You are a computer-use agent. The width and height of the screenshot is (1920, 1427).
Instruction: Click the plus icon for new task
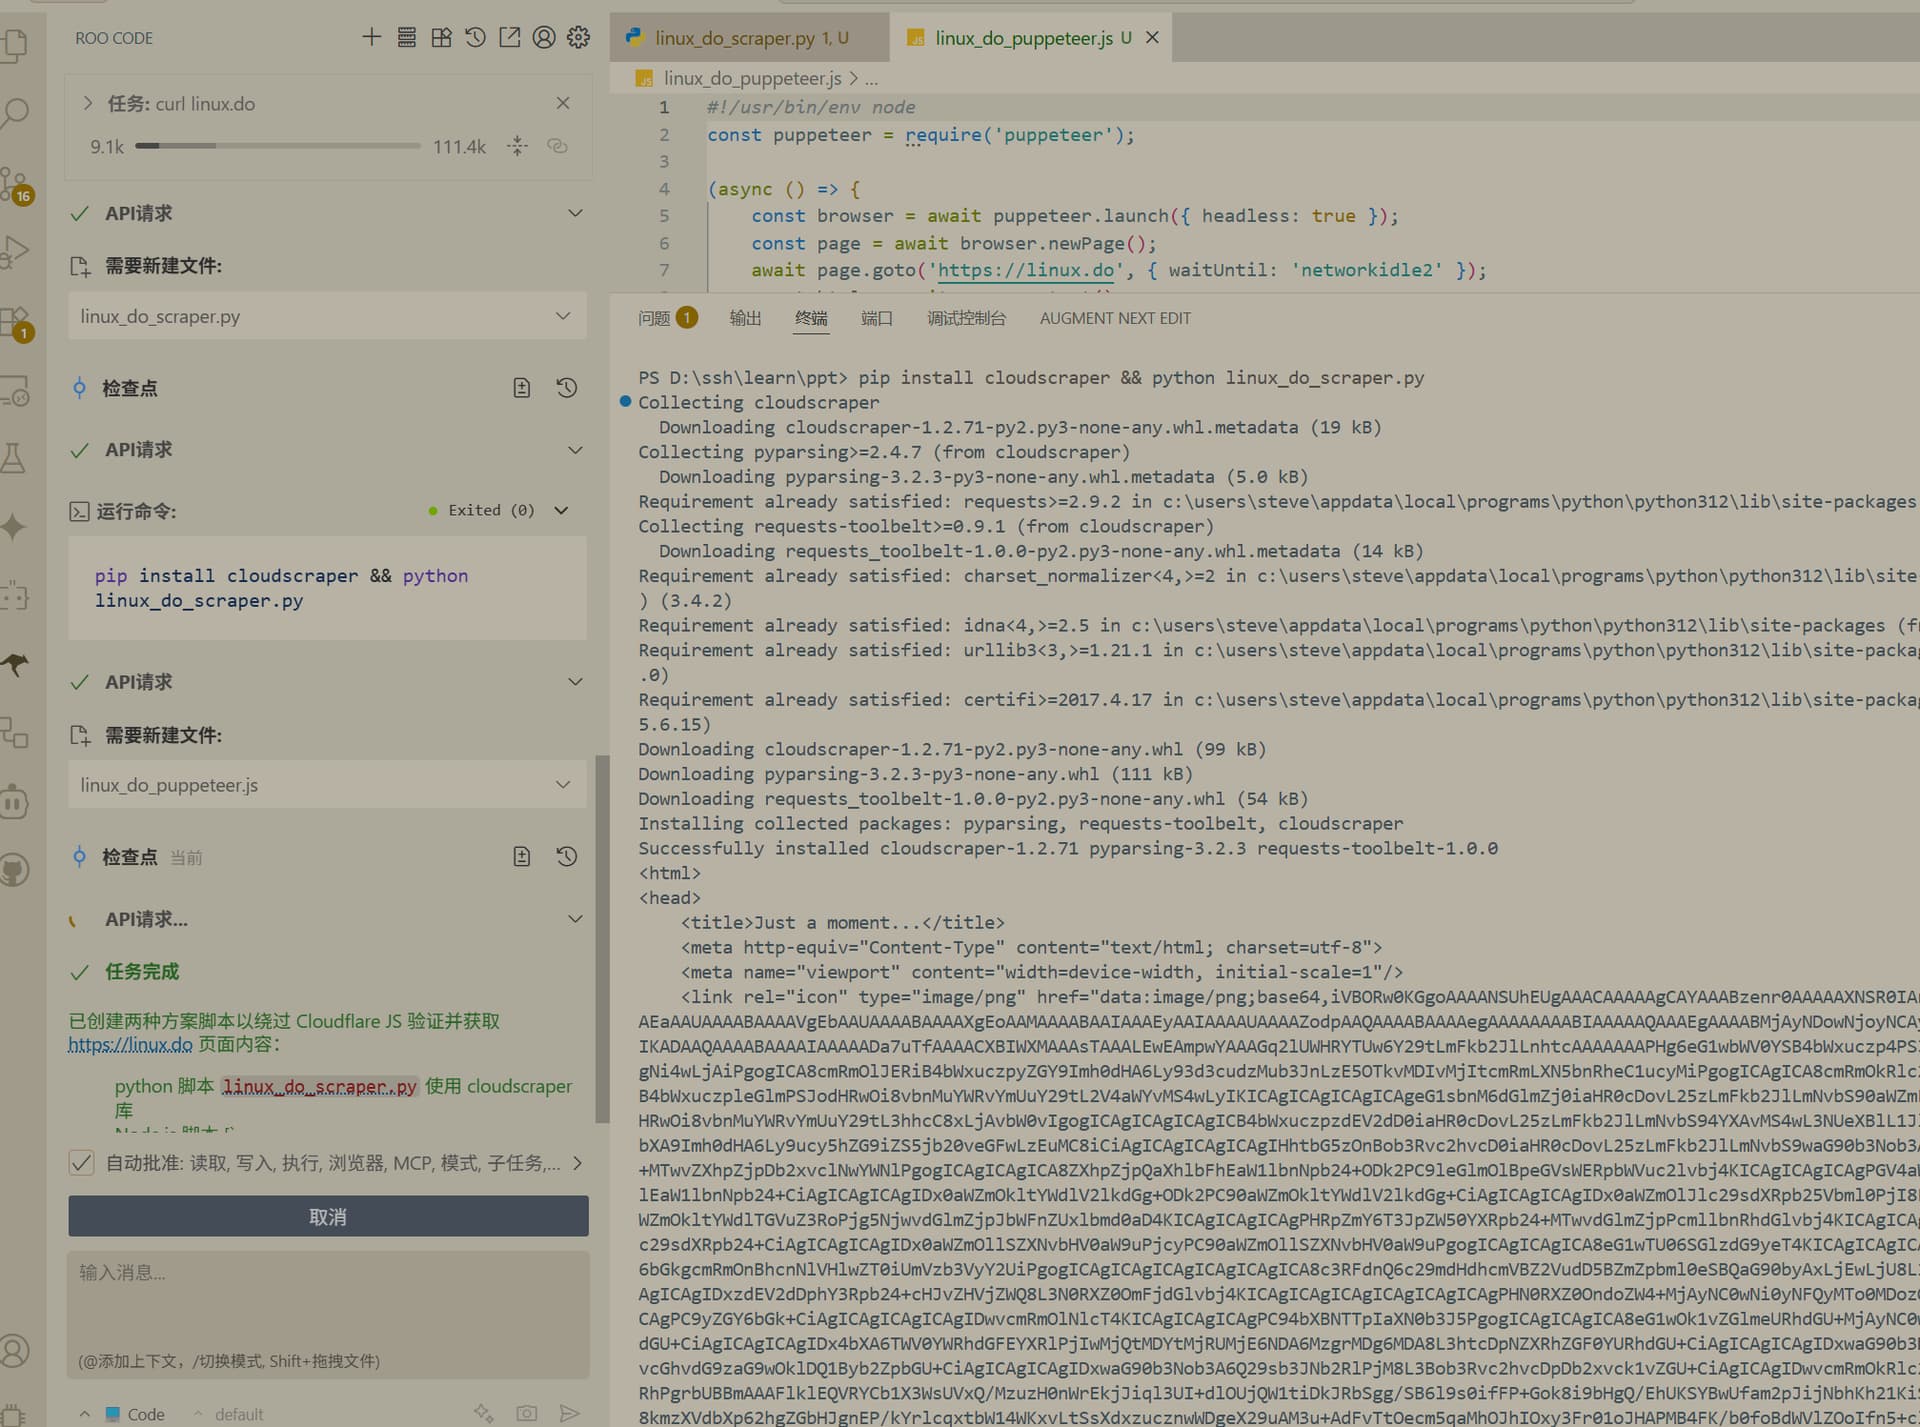point(371,38)
